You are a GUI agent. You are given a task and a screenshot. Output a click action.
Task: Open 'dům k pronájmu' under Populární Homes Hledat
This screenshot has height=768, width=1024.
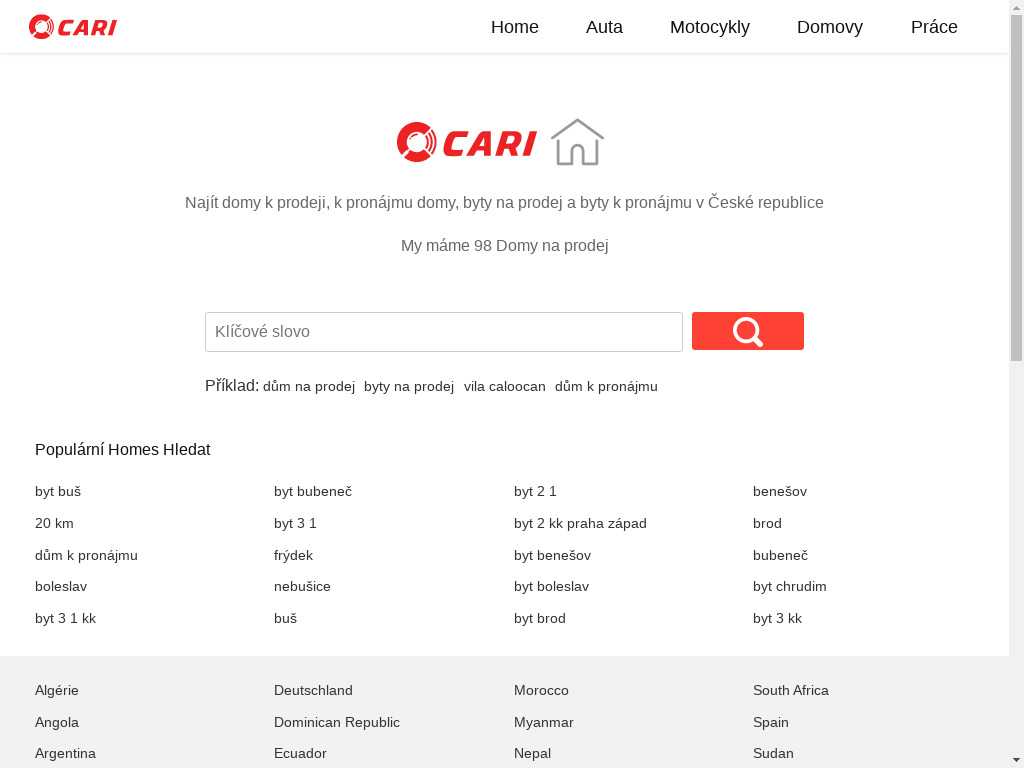[x=86, y=555]
